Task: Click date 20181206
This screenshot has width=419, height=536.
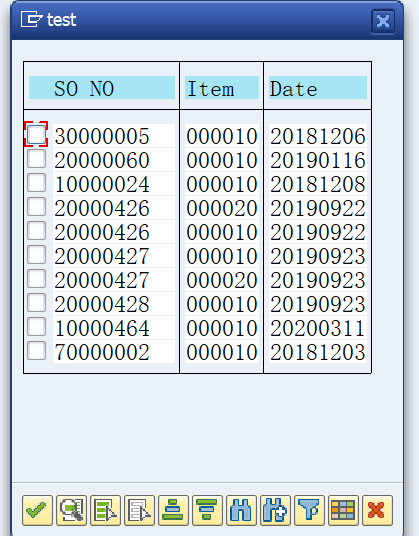Action: click(x=318, y=136)
